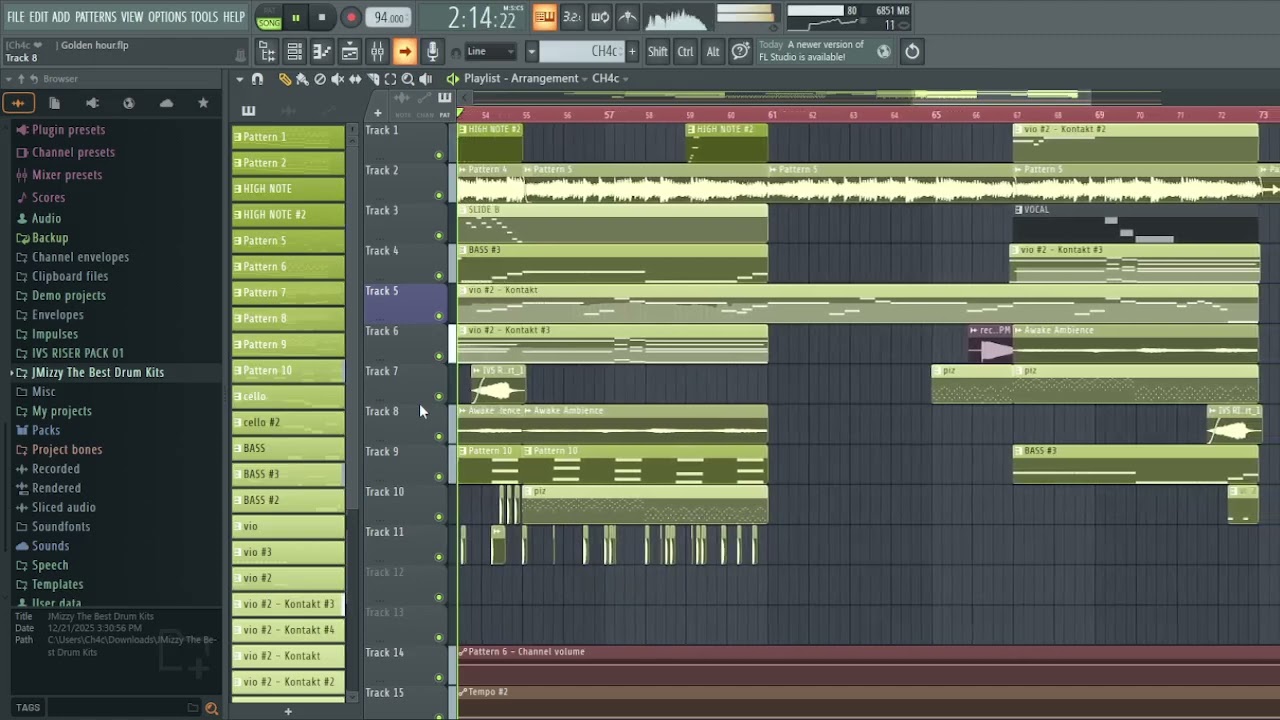The image size is (1280, 720).
Task: Click the red record button
Action: click(351, 17)
